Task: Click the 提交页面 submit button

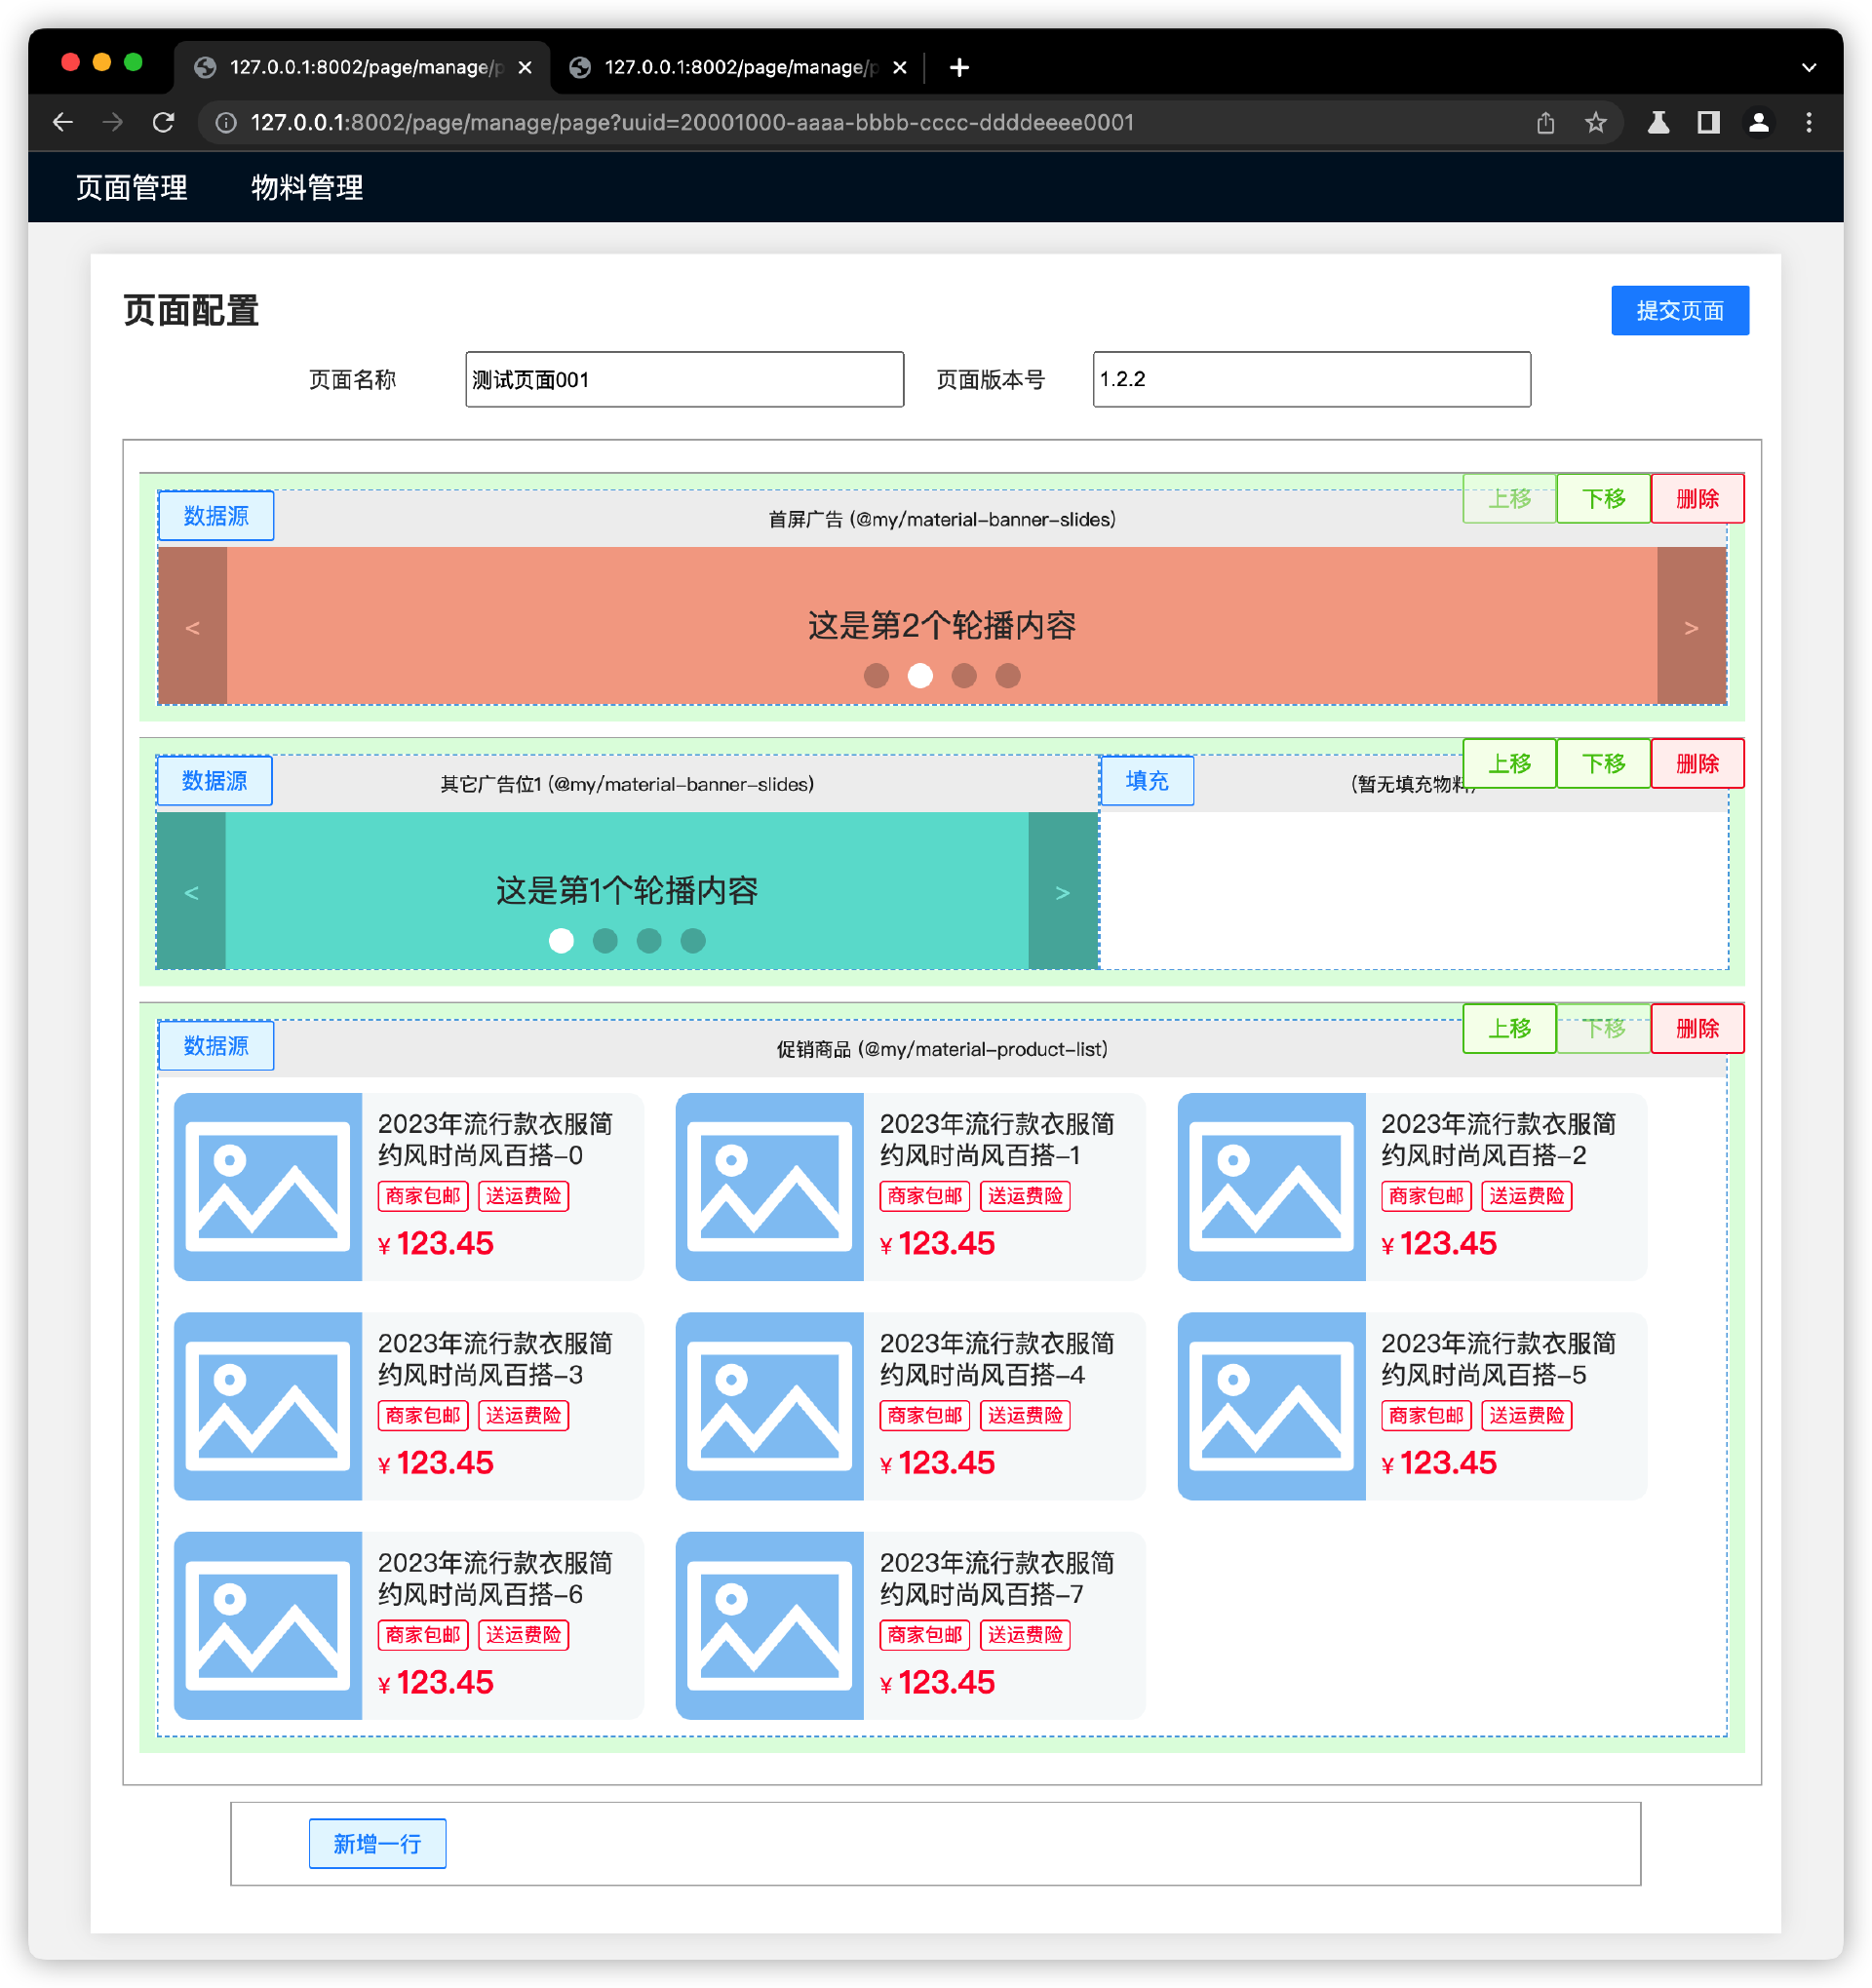Action: pos(1679,311)
